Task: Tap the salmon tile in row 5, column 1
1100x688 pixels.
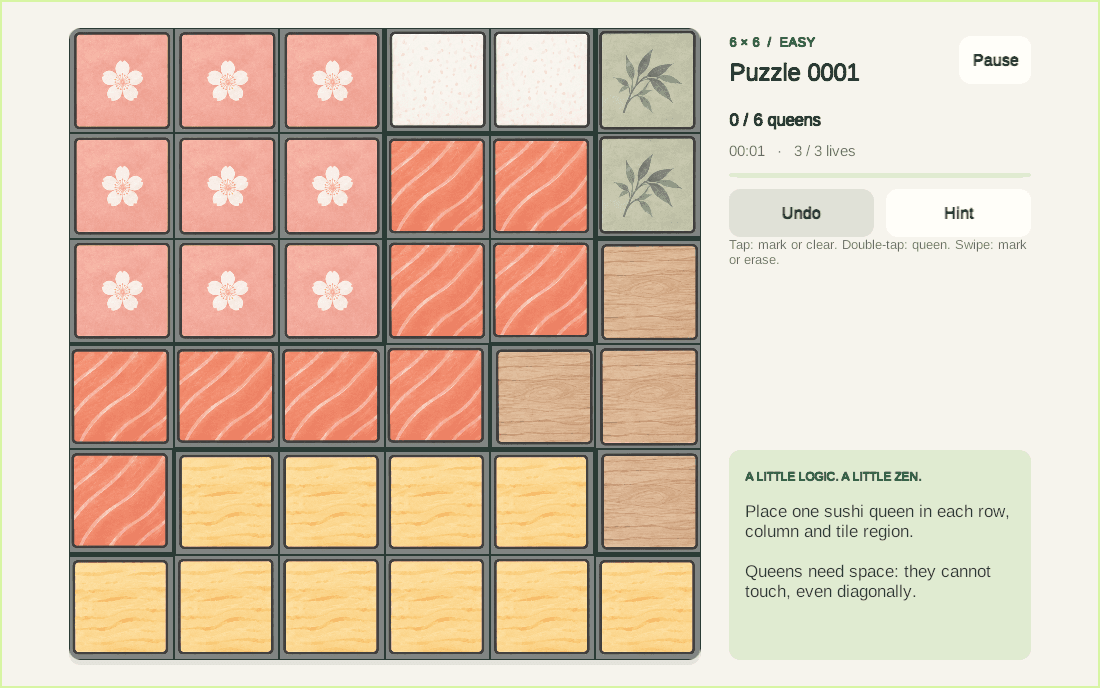Action: coord(120,501)
